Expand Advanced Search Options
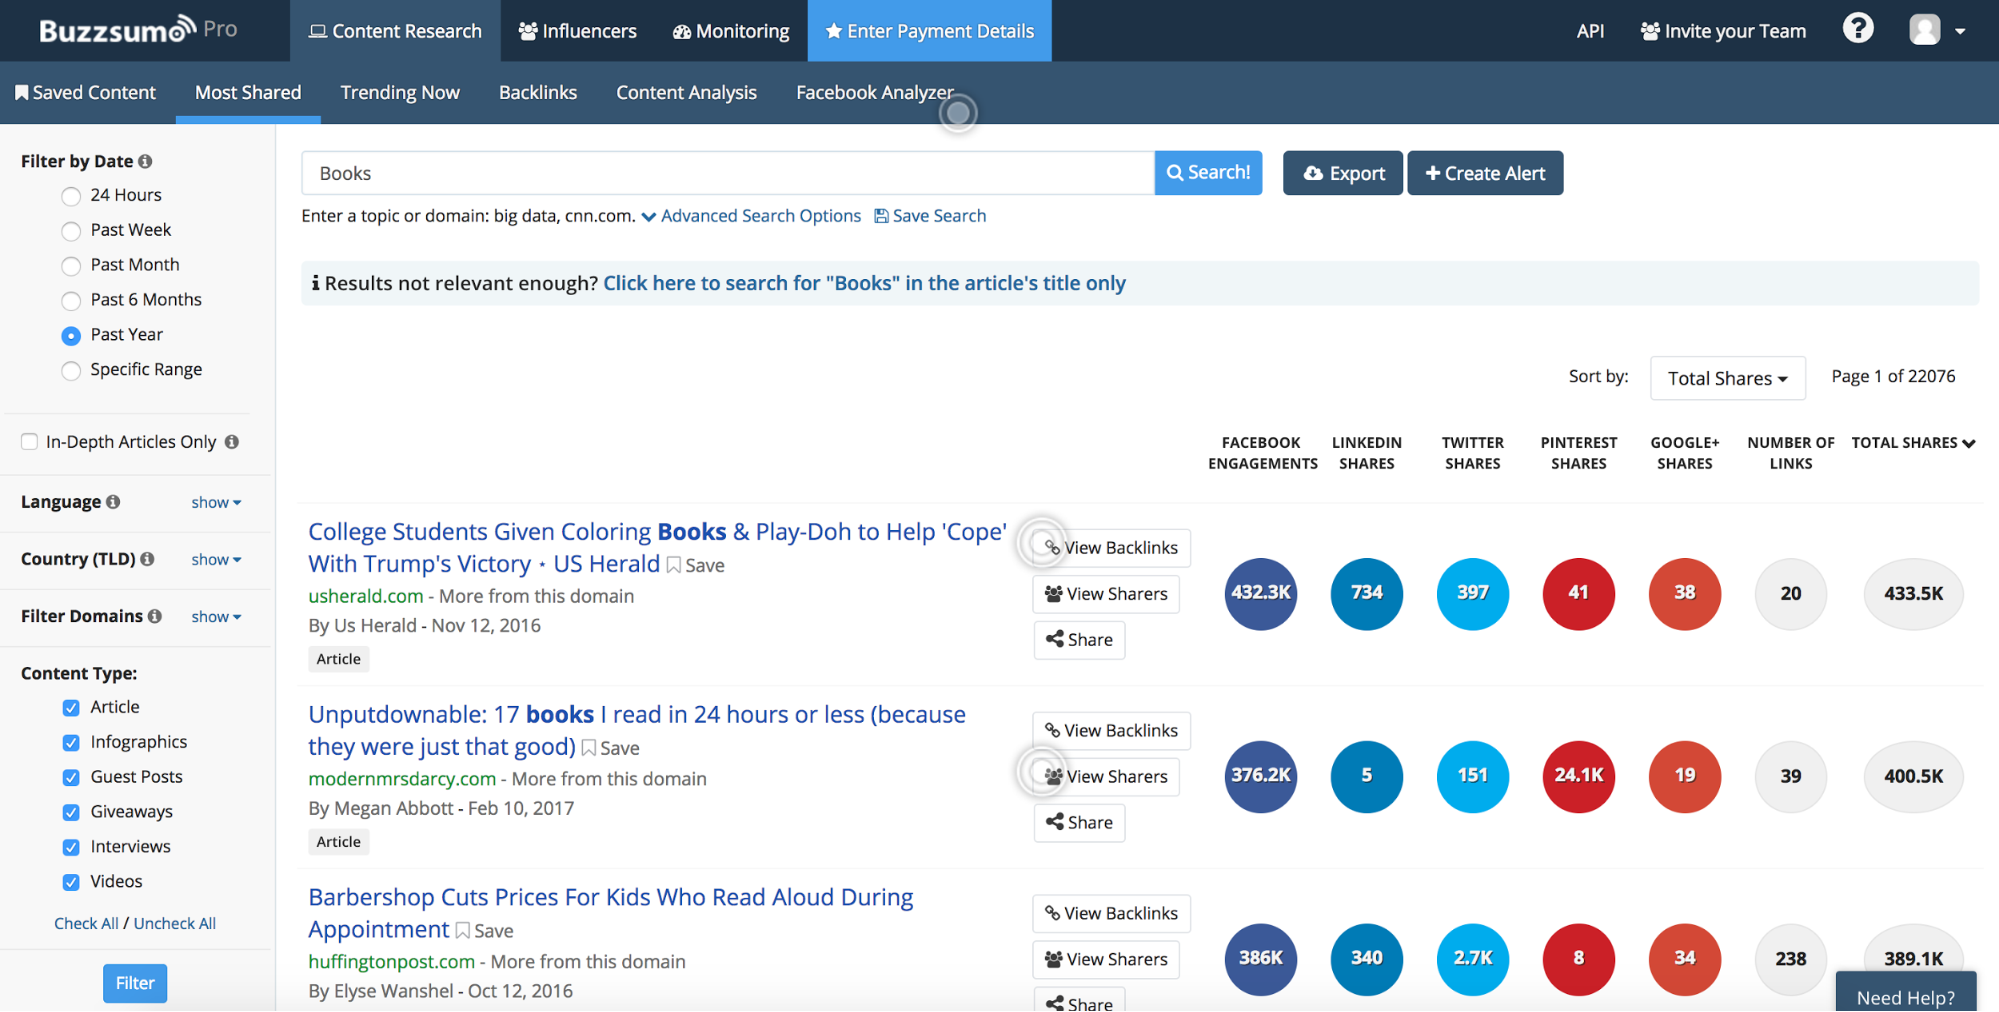Image resolution: width=1999 pixels, height=1012 pixels. tap(751, 216)
